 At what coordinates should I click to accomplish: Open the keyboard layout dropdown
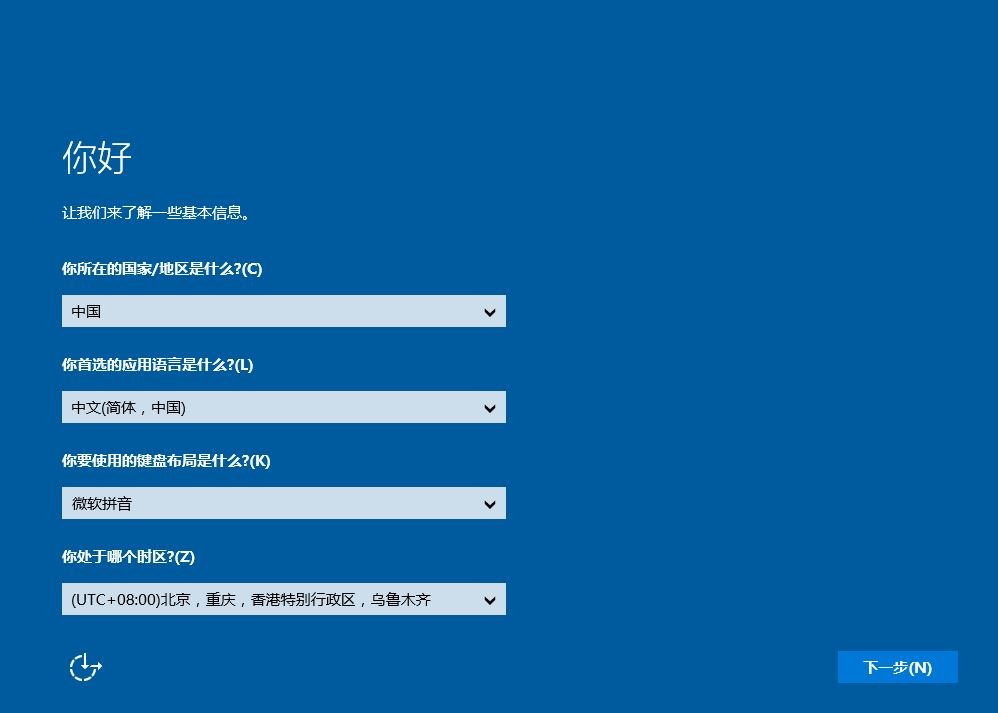point(283,503)
